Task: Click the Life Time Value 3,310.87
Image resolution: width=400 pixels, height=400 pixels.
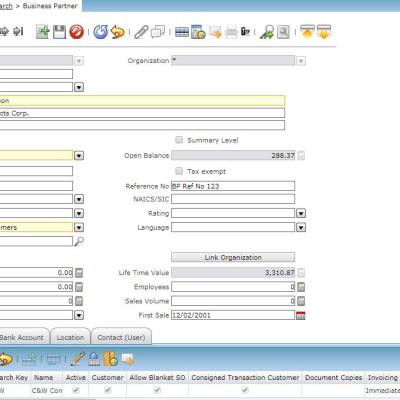Action: pyautogui.click(x=280, y=273)
